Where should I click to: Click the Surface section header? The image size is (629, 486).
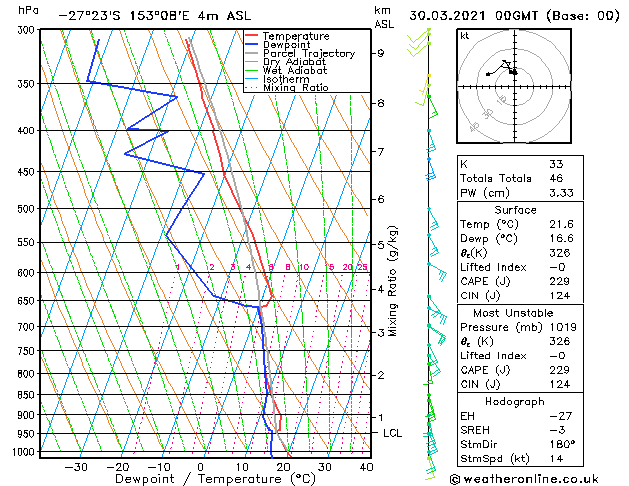click(515, 210)
